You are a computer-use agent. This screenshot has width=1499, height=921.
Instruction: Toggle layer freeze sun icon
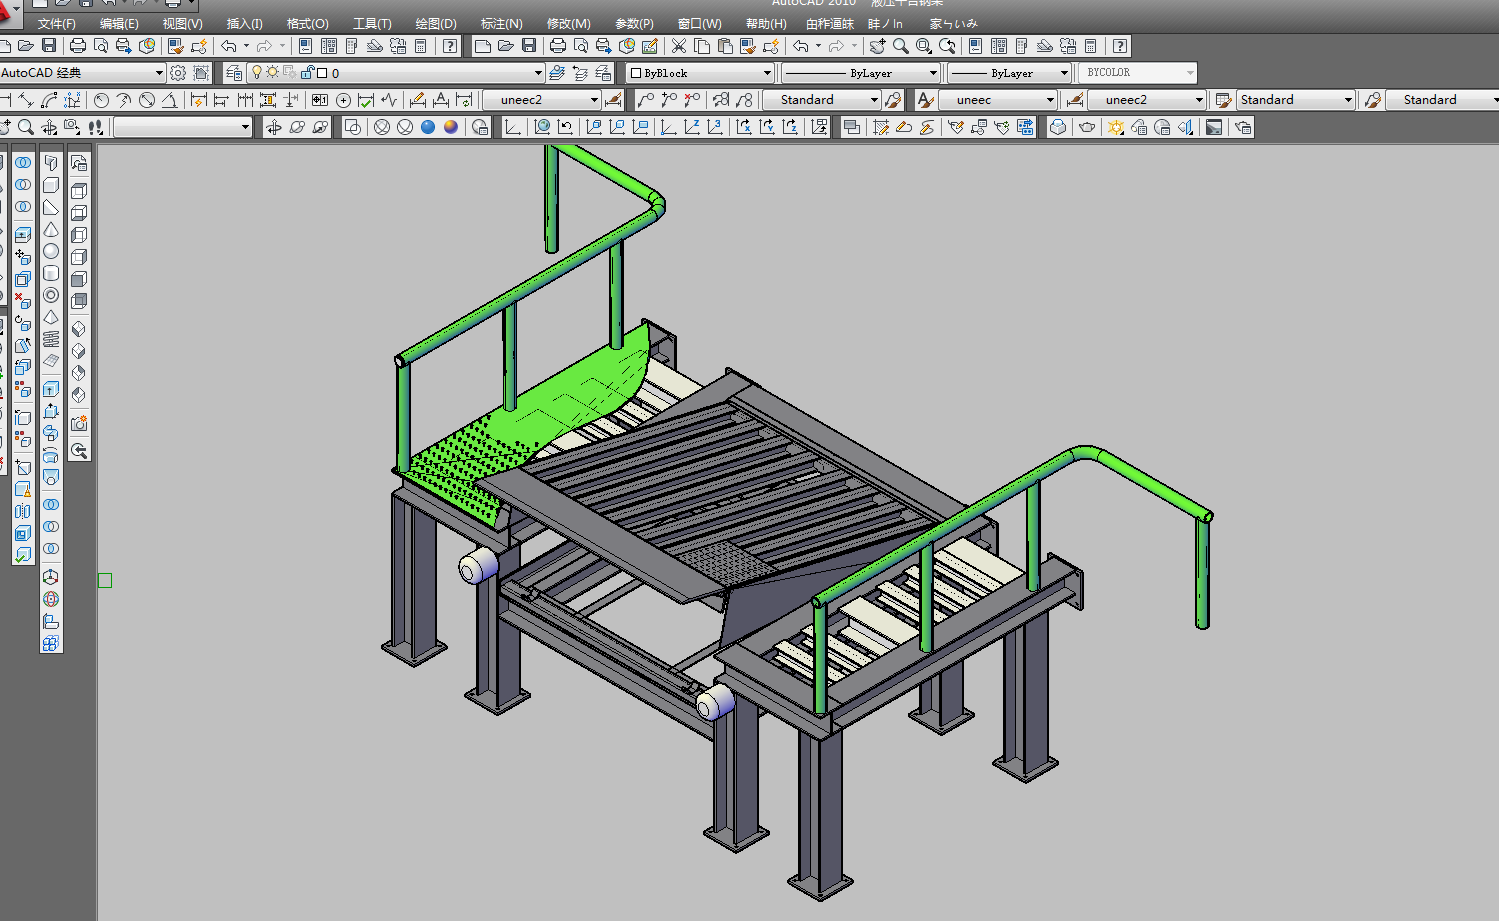(272, 72)
